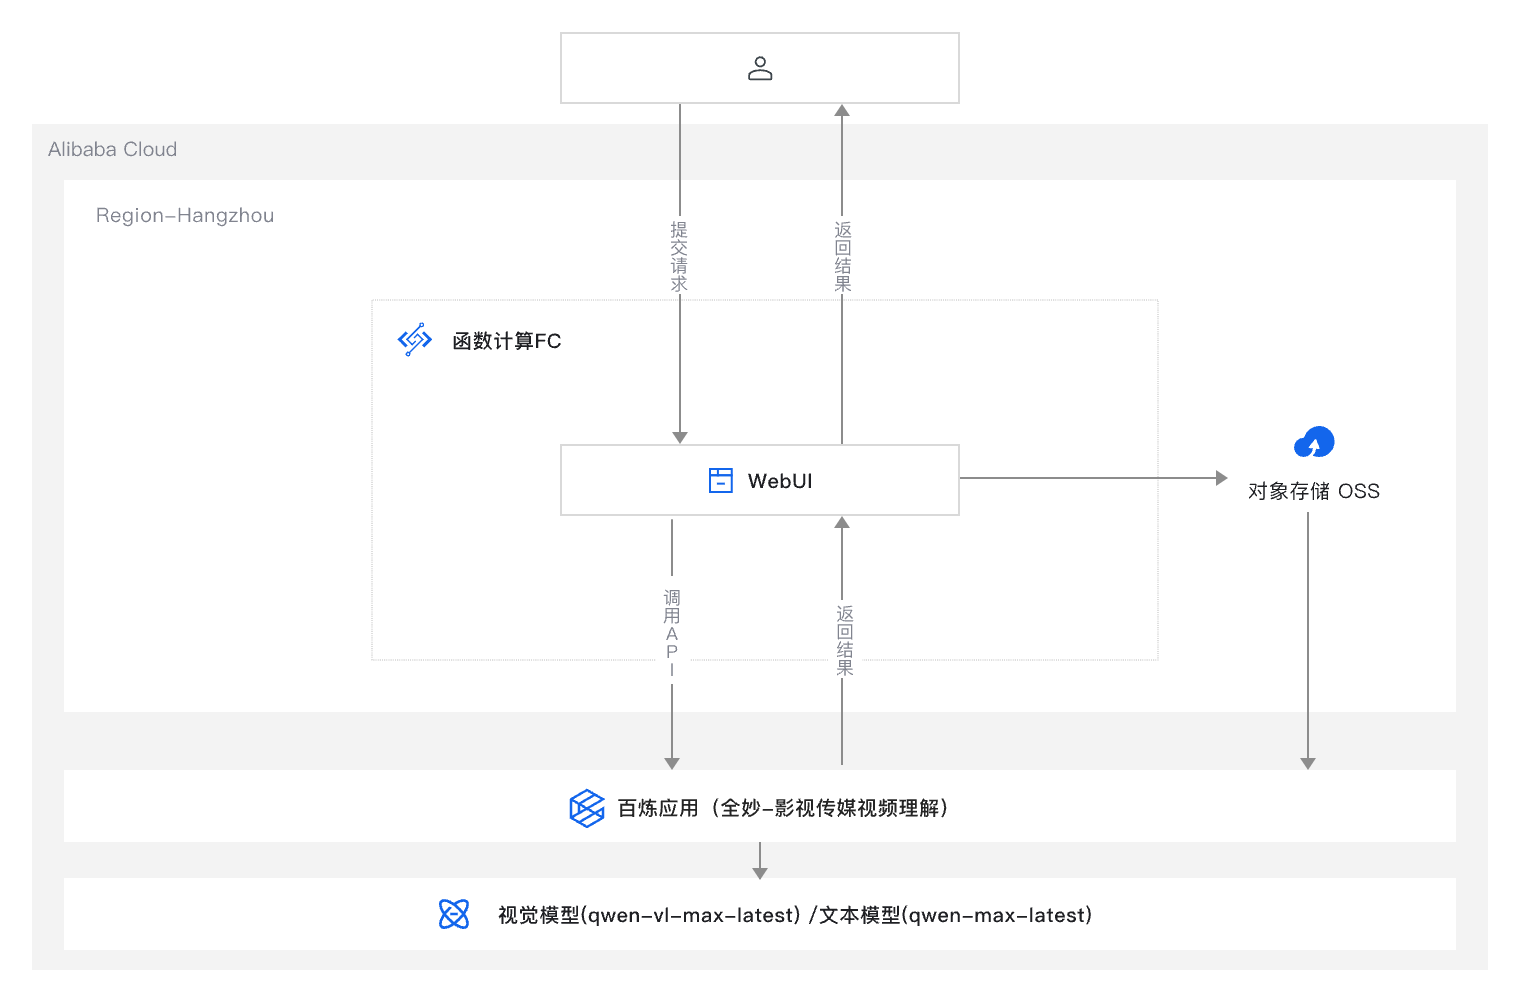Select the vision model atom icon

[x=454, y=914]
